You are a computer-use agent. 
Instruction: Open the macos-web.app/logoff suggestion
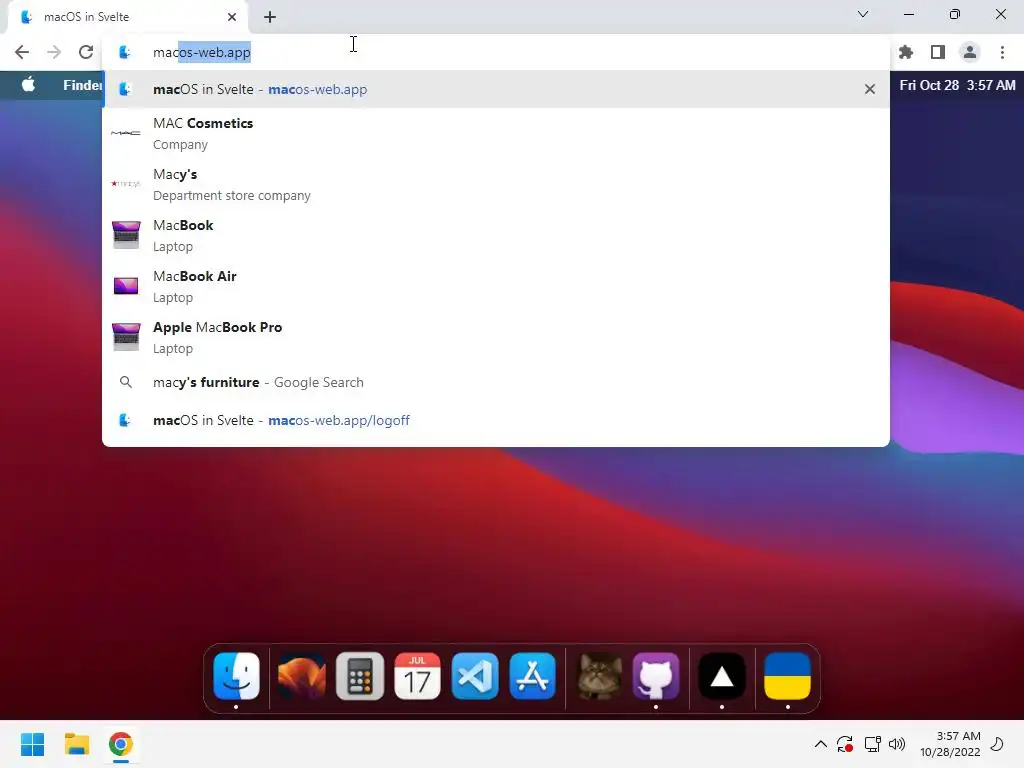tap(496, 421)
